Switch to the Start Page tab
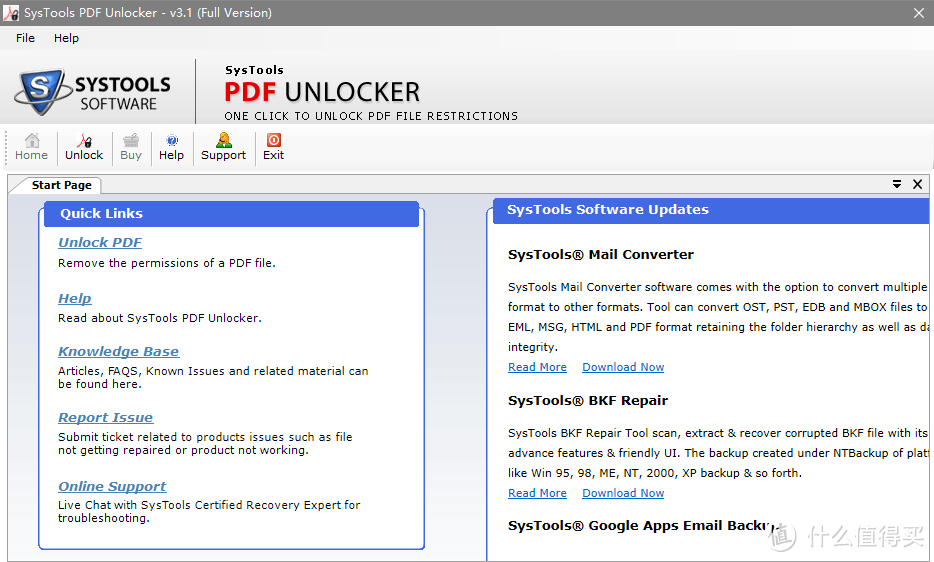Viewport: 934px width, 562px height. coord(61,185)
